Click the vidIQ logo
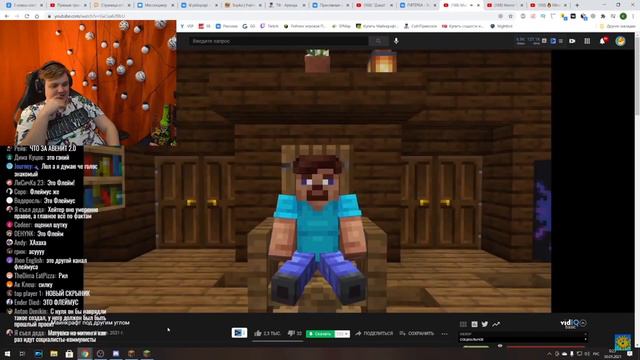Viewport: 640px width, 360px height. tap(570, 323)
